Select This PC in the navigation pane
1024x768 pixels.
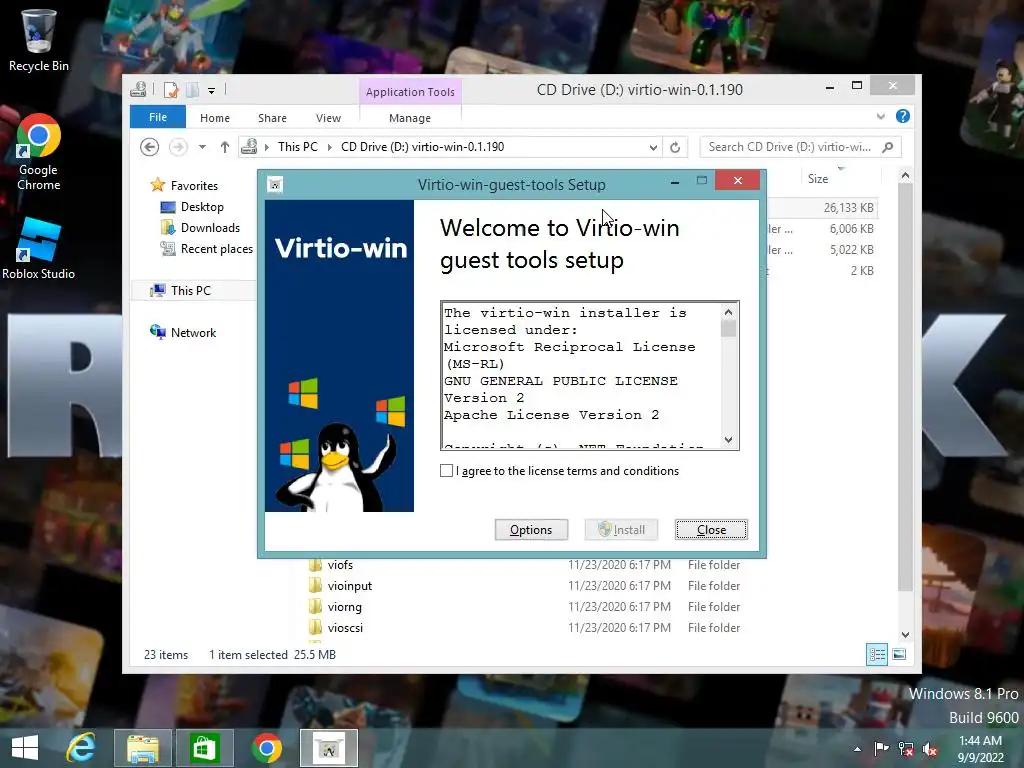point(191,291)
